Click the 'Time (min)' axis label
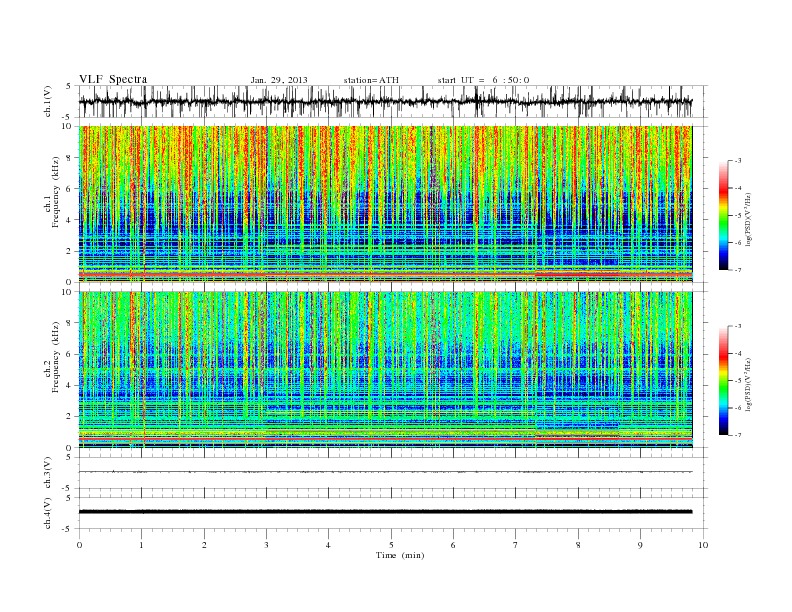The image size is (792, 612). pos(400,555)
